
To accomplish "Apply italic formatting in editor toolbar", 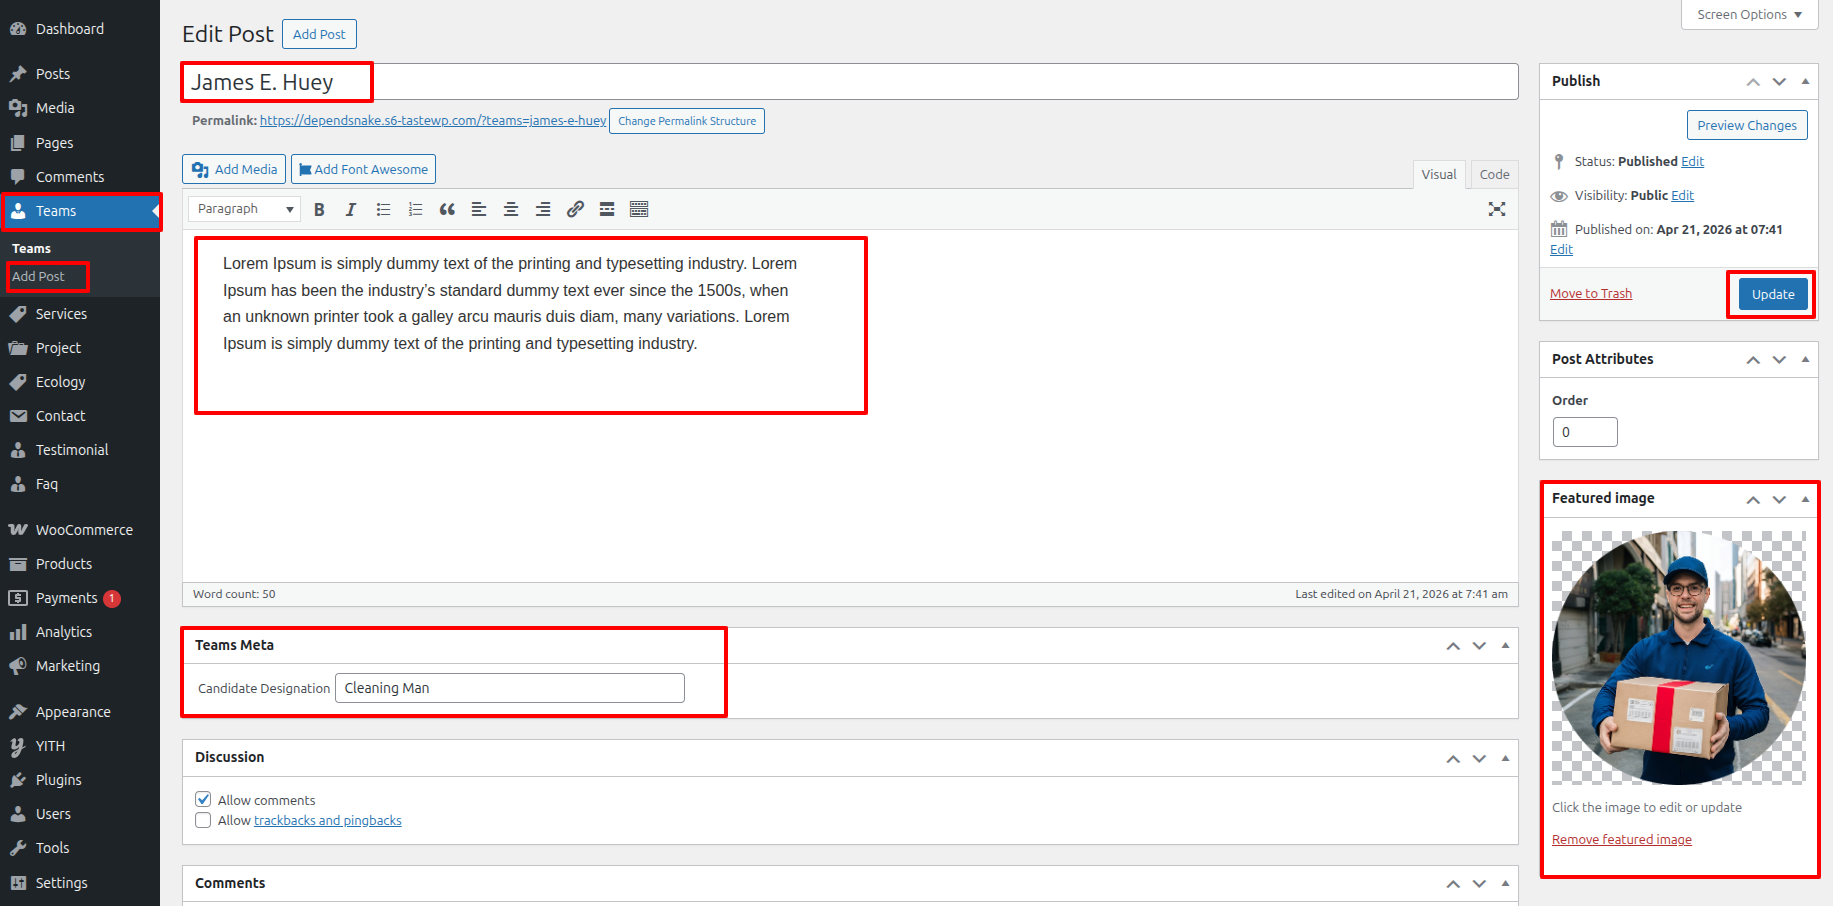I will pos(351,209).
